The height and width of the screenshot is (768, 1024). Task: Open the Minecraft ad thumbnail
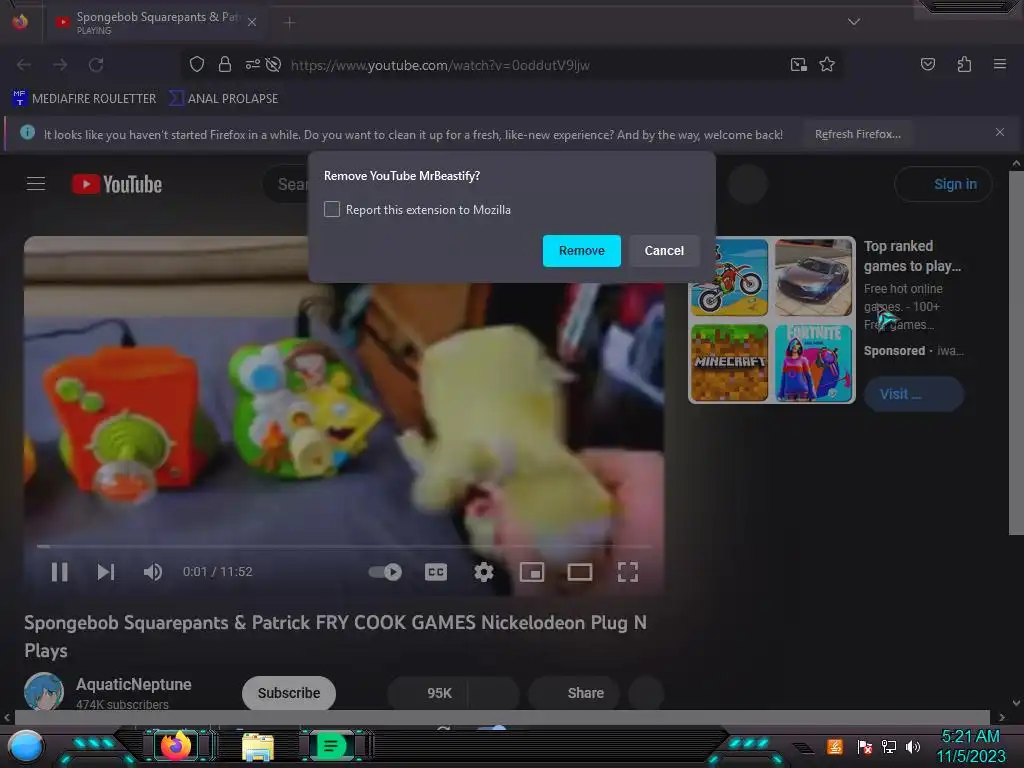coord(729,363)
